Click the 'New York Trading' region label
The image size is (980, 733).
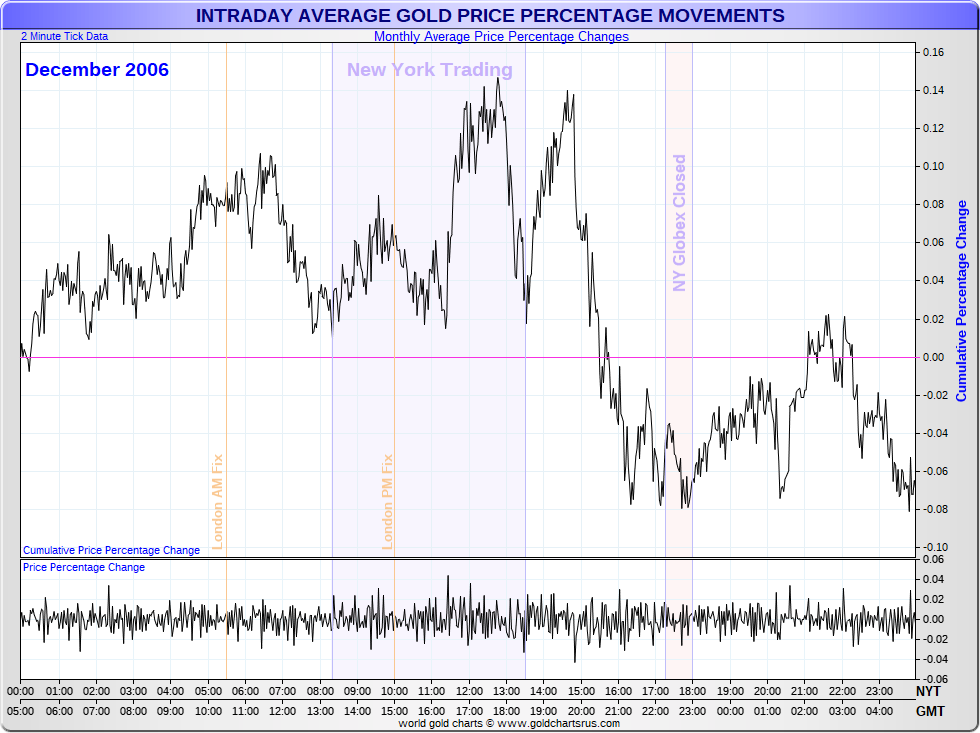point(430,69)
